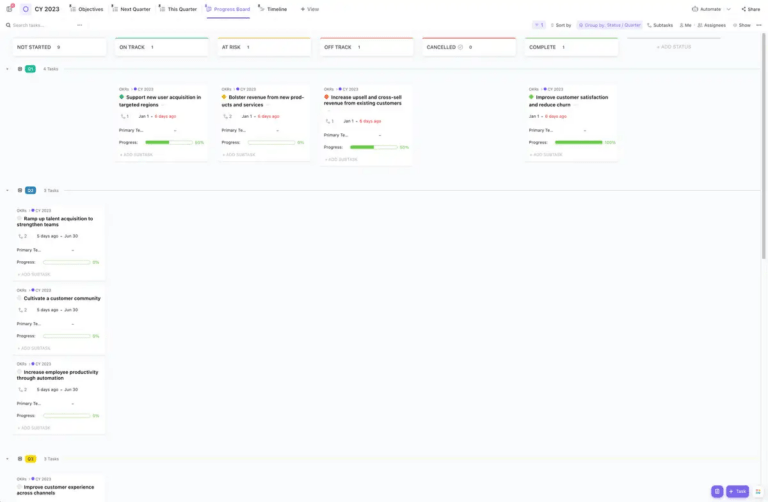Screen dimensions: 768x502
Task: Open the Automate dropdown chevron
Action: point(728,9)
